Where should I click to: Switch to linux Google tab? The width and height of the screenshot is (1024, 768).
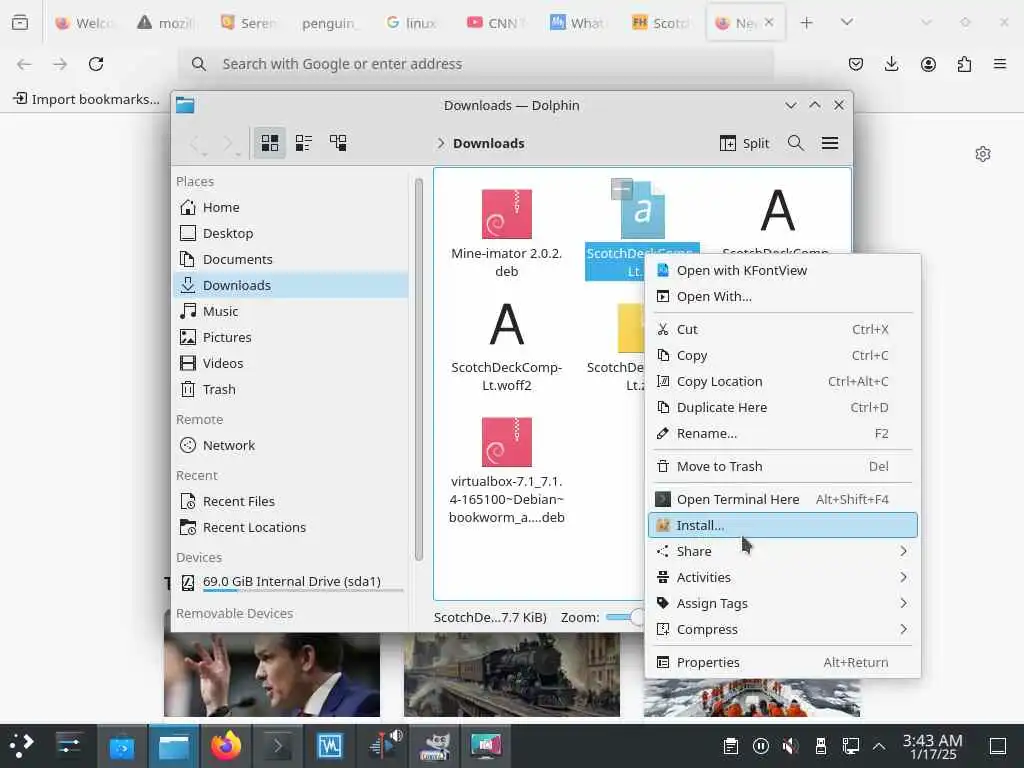[x=412, y=23]
